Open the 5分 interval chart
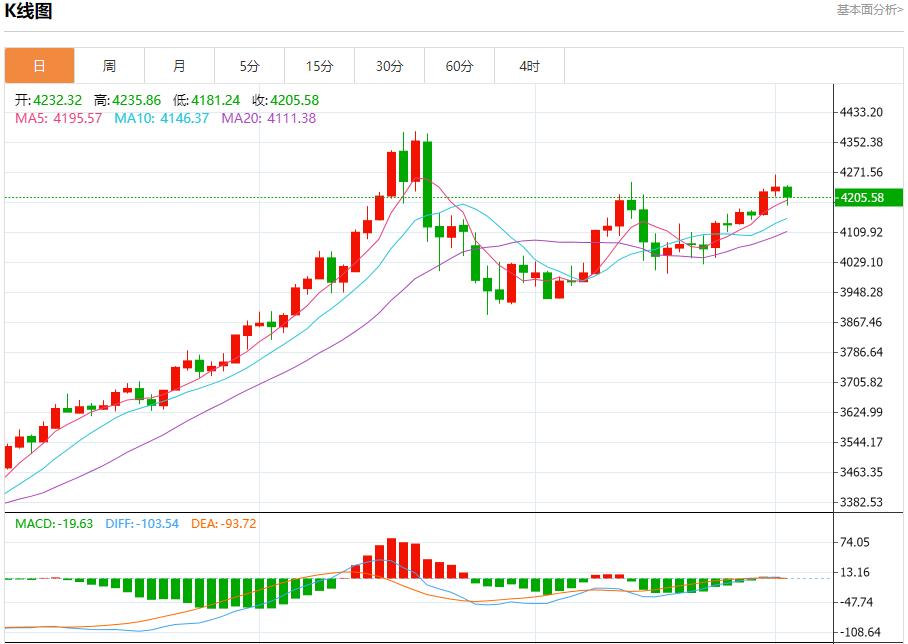 click(249, 66)
